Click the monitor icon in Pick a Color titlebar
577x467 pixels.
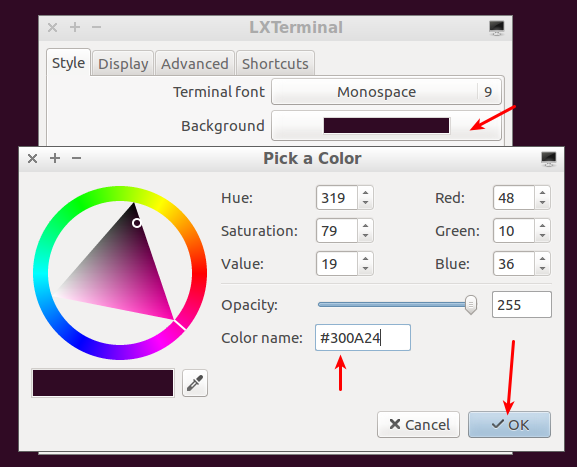click(x=549, y=159)
